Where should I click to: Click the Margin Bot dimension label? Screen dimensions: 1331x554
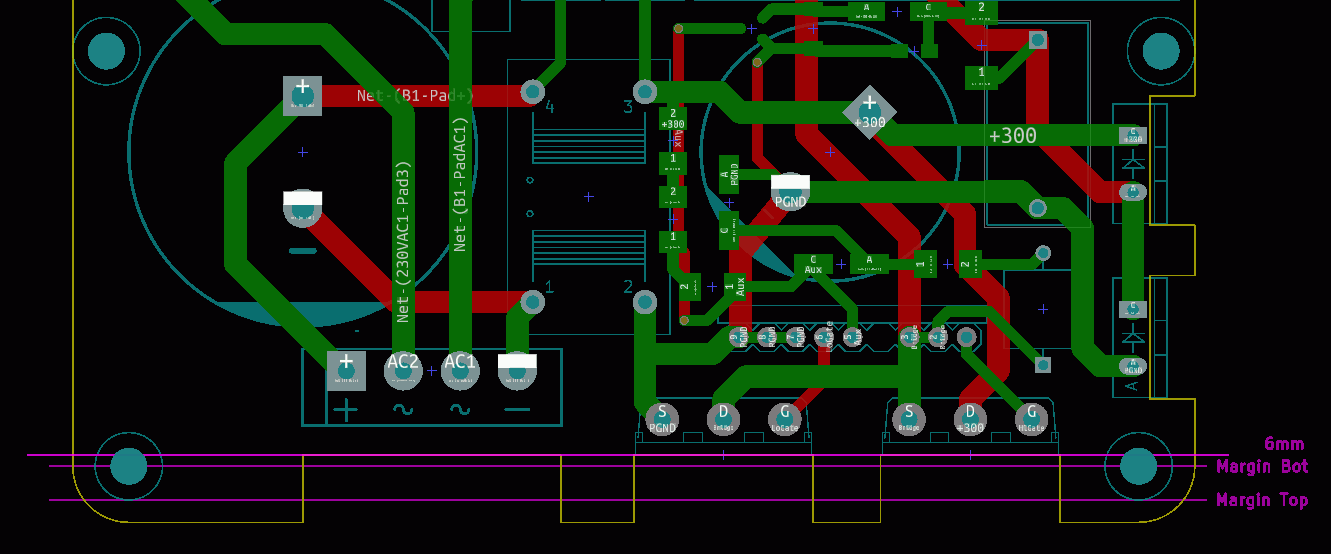1262,467
